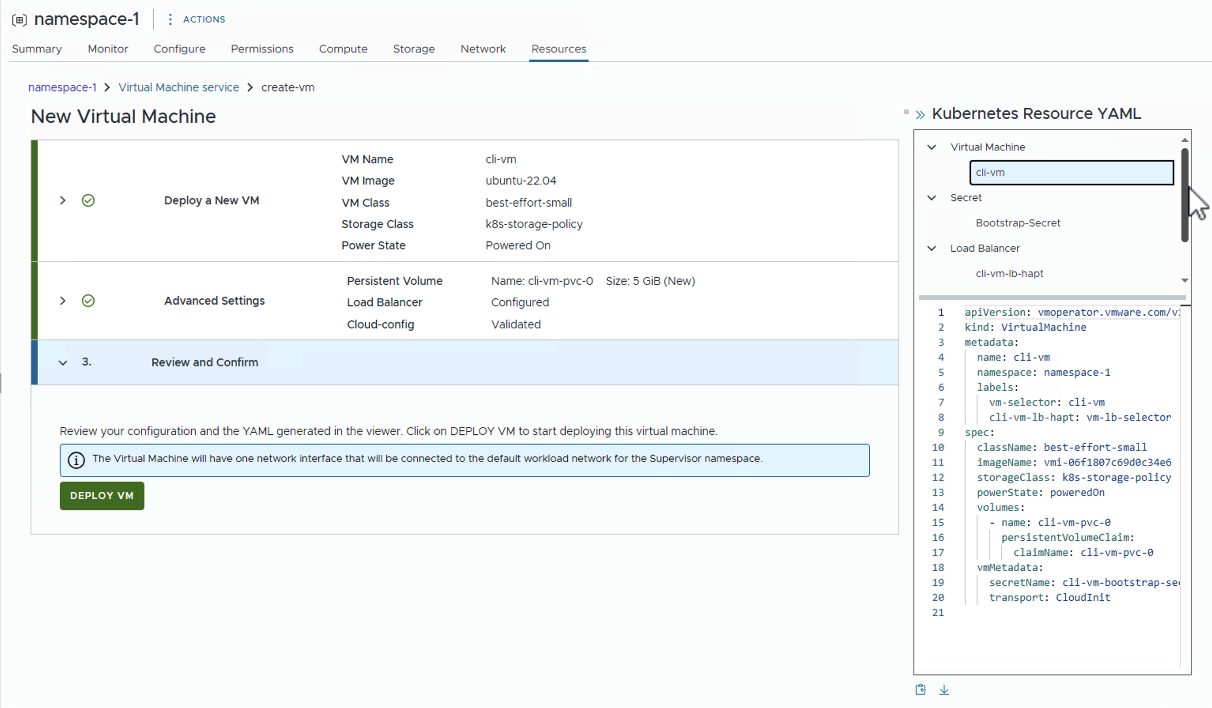Open the Compute tab
The image size is (1212, 708).
[343, 49]
